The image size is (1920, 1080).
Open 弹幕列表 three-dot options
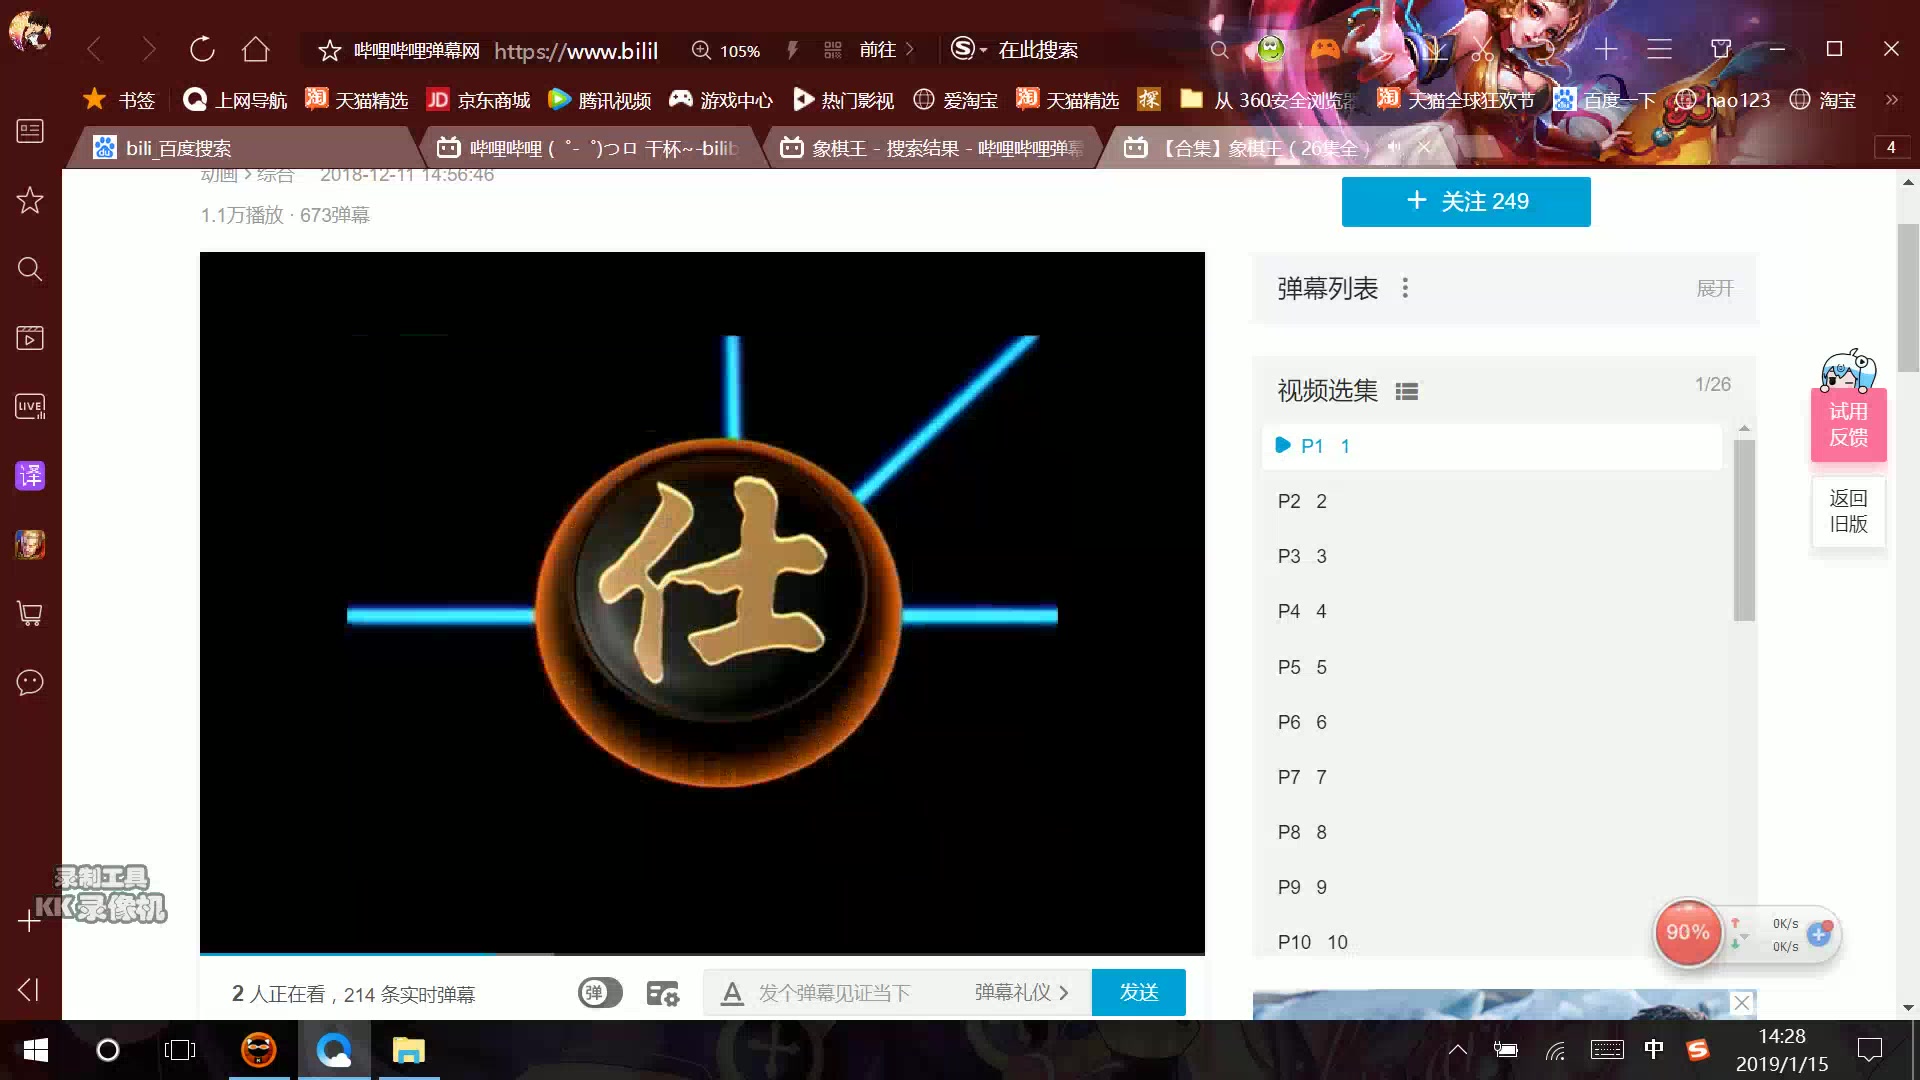tap(1405, 288)
